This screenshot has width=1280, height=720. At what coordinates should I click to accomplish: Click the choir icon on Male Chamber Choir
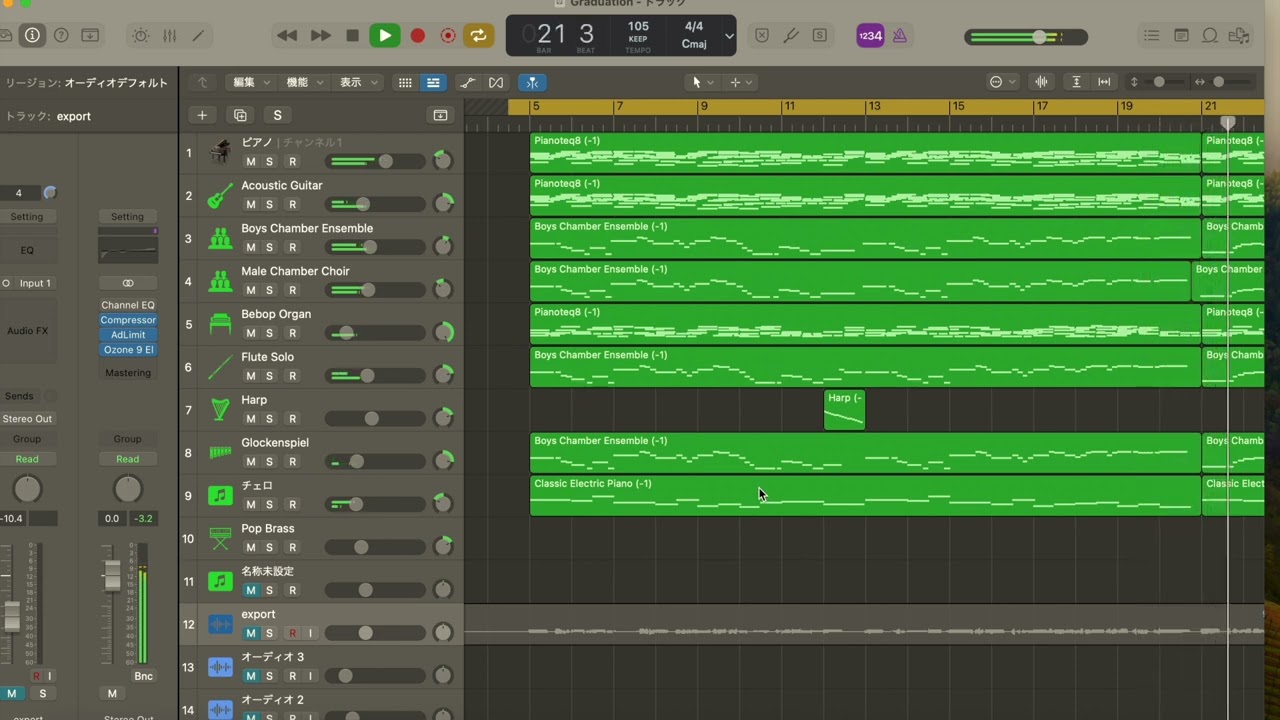(x=220, y=282)
